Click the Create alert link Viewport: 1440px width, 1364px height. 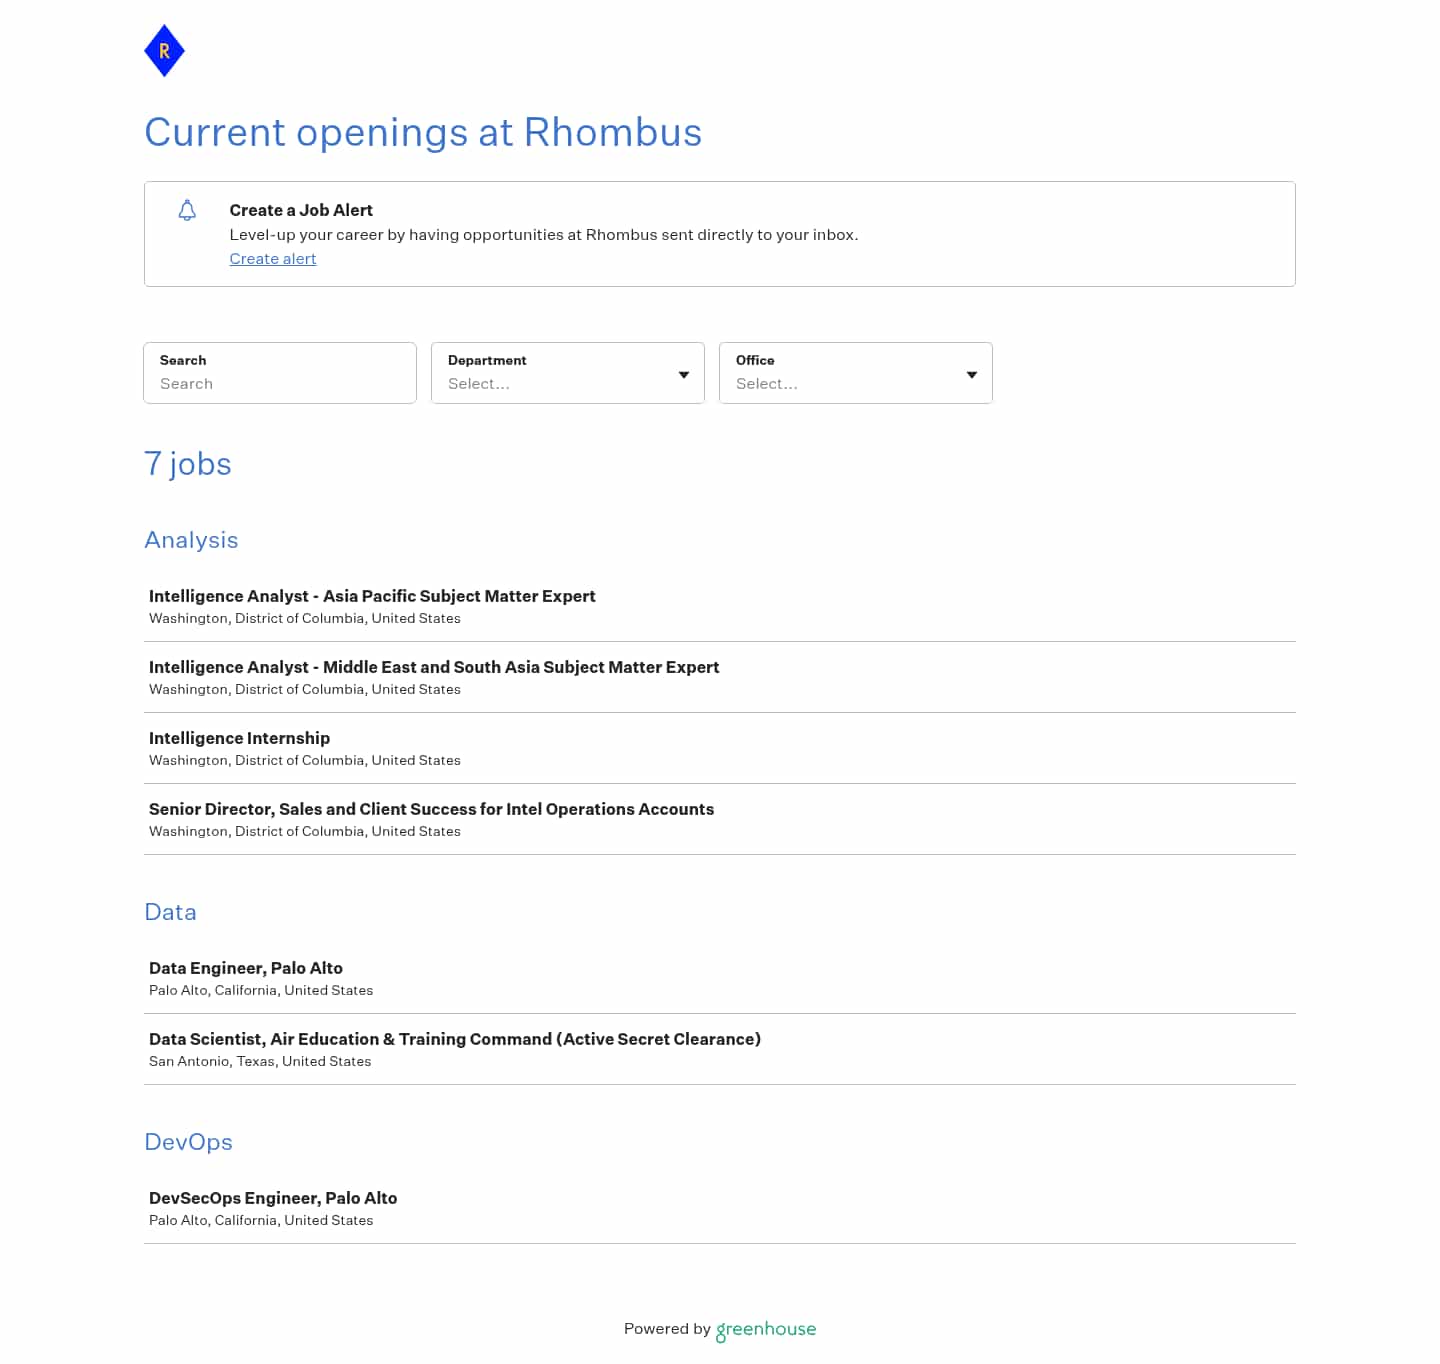pos(273,259)
